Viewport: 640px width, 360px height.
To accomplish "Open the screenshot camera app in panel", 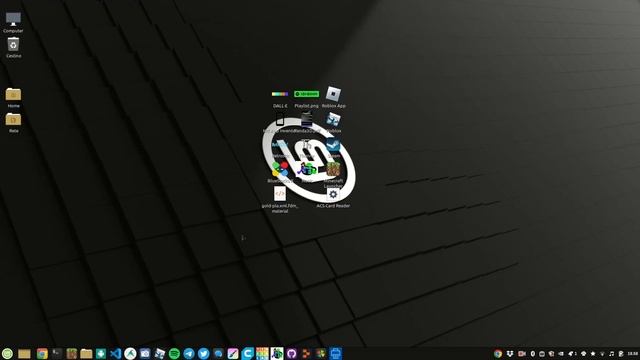I will pos(145,353).
